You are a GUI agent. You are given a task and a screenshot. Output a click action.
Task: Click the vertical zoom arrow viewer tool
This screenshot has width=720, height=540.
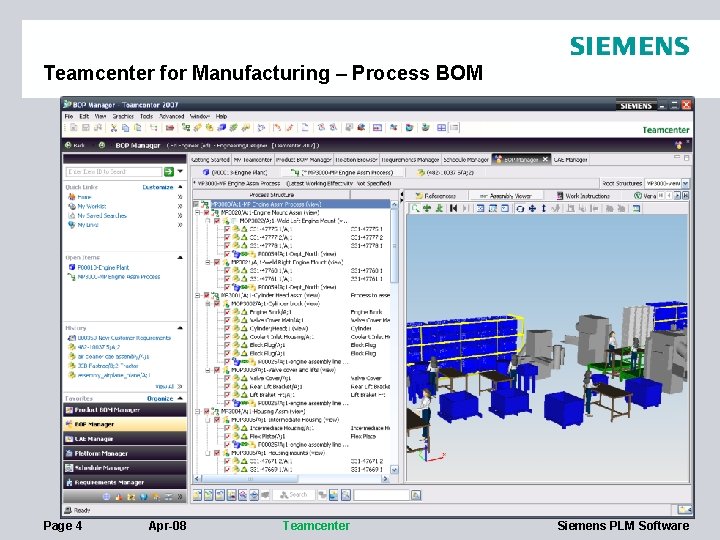coord(544,208)
